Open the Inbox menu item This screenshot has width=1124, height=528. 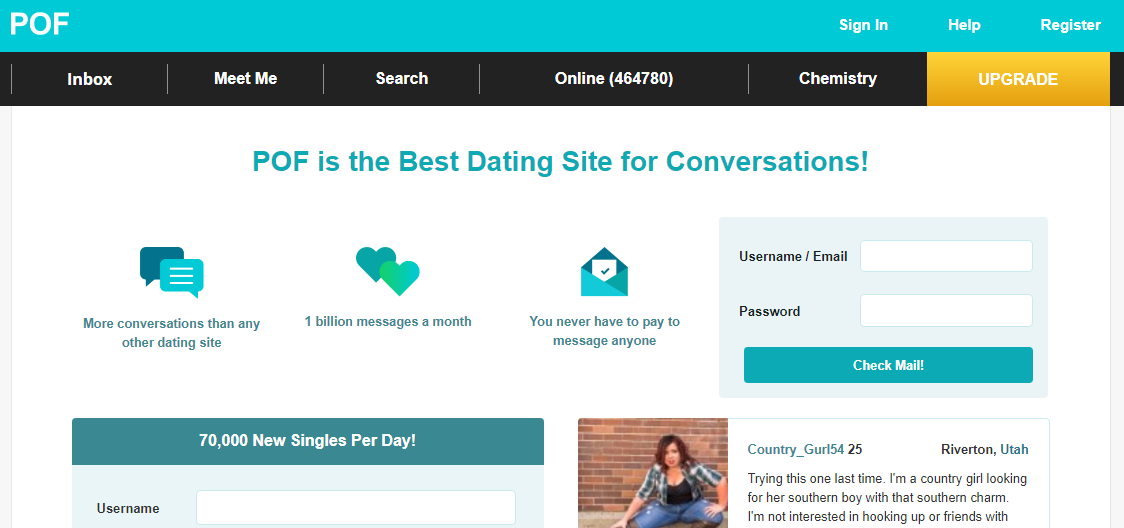90,79
